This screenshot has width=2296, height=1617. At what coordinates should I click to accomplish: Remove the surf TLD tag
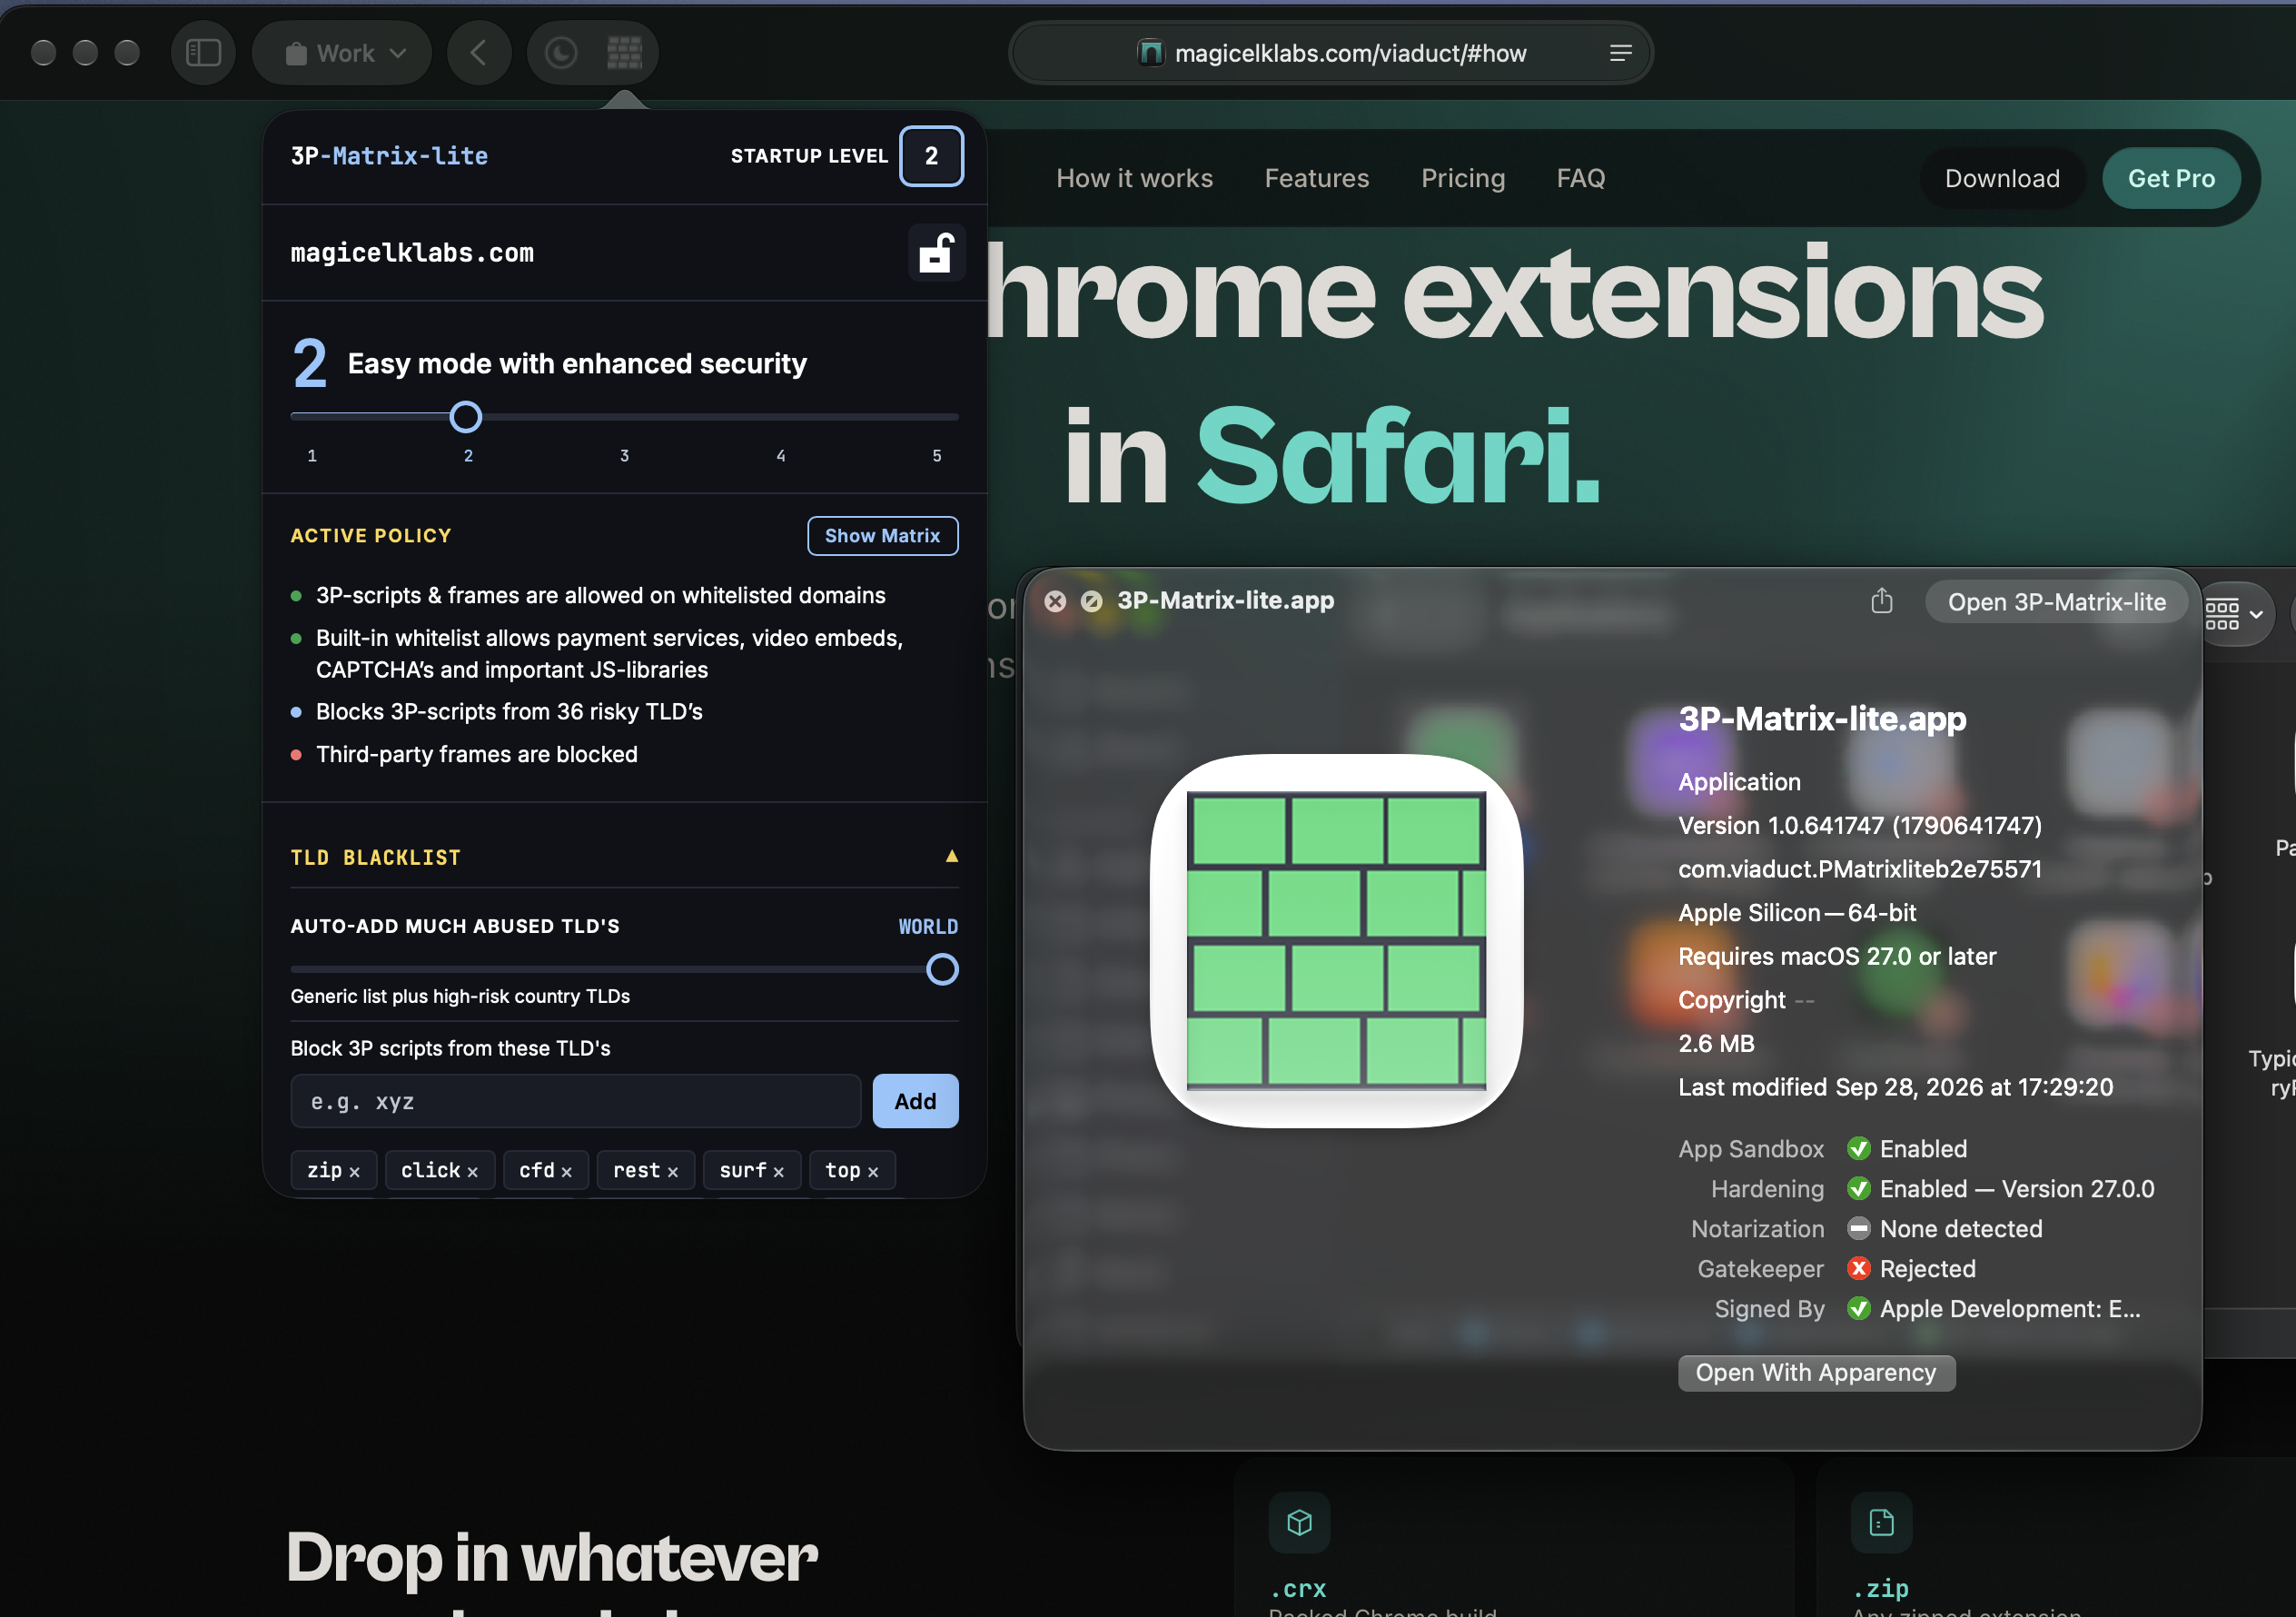[778, 1172]
